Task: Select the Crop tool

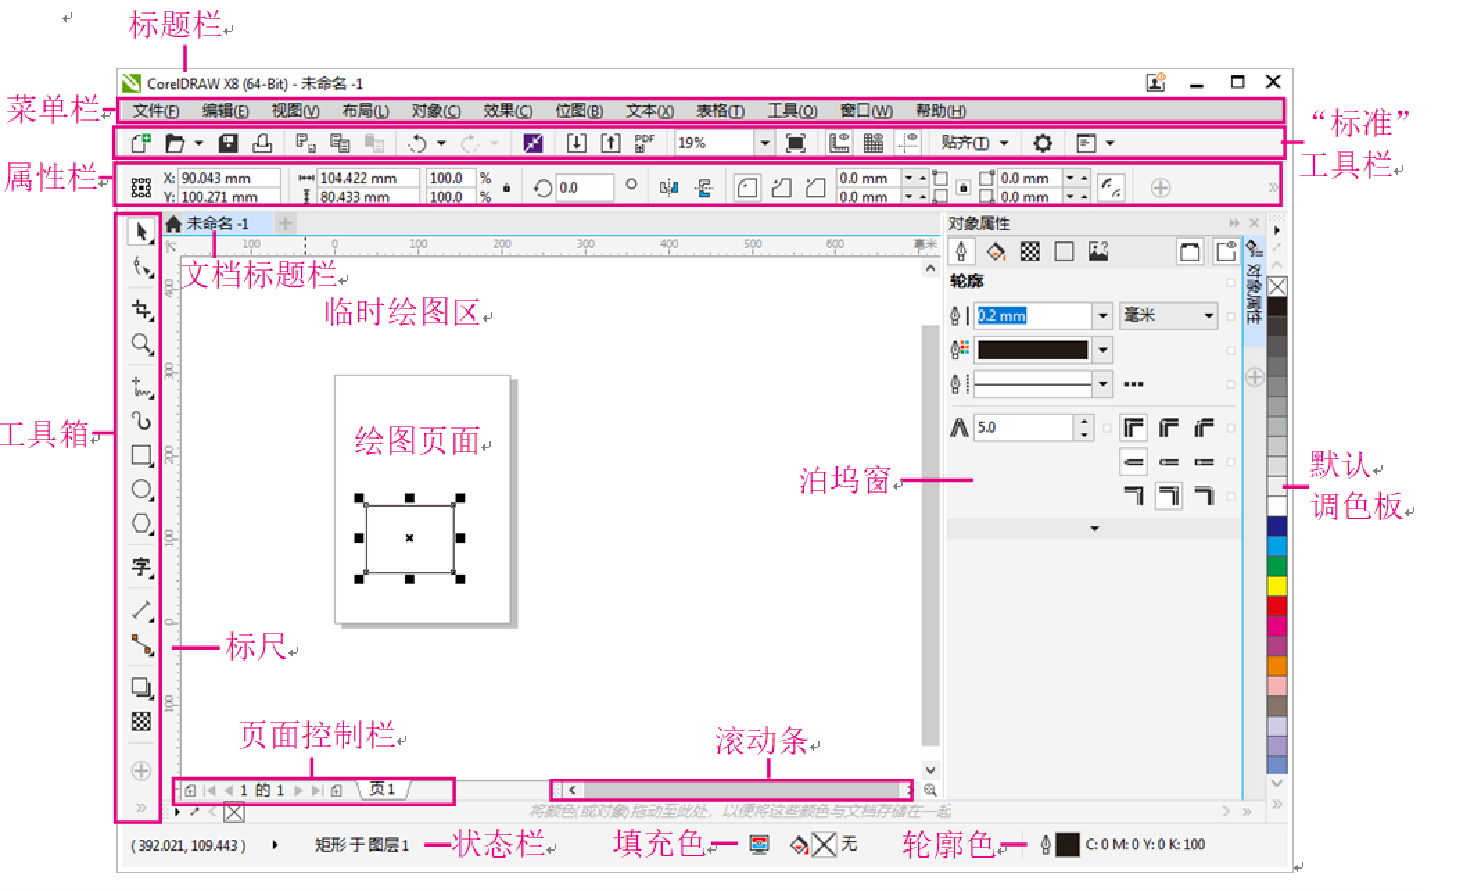Action: [x=141, y=310]
